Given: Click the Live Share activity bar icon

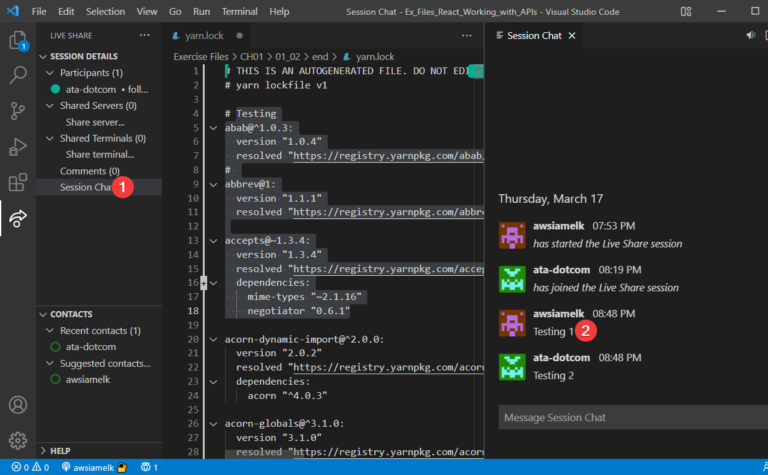Looking at the screenshot, I should [18, 218].
